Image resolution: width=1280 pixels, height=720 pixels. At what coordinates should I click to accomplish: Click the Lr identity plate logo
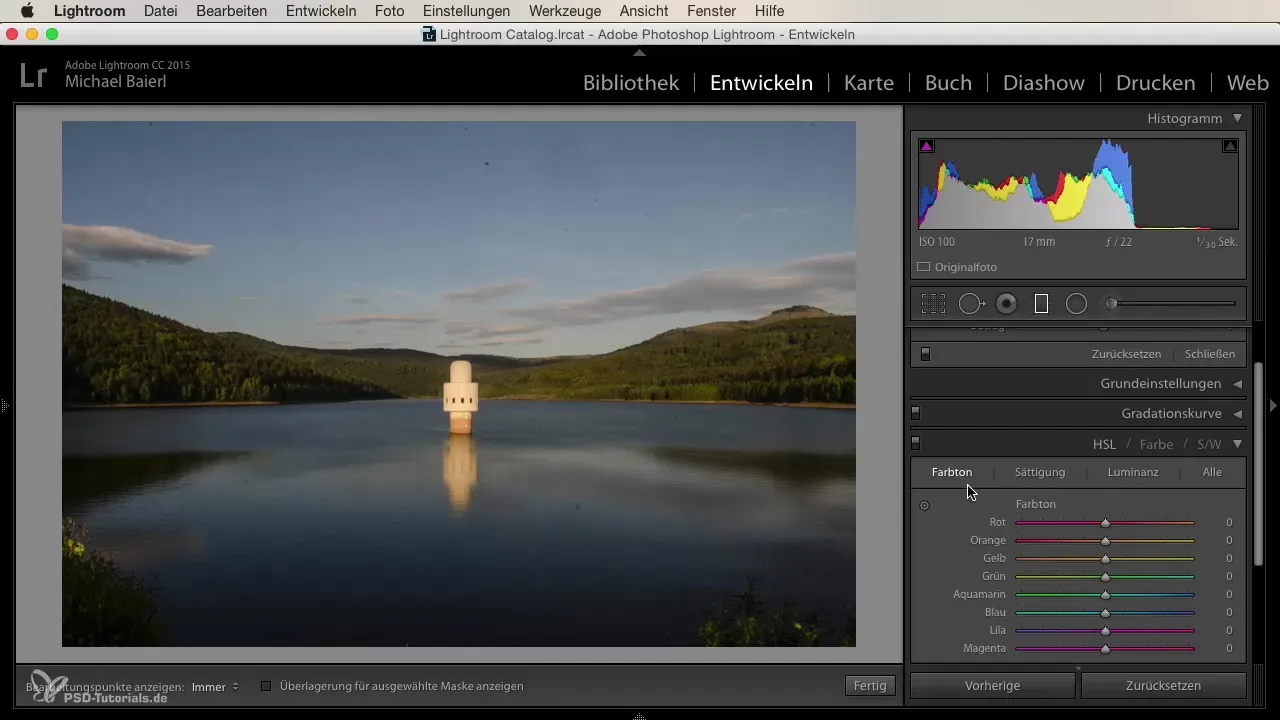33,76
